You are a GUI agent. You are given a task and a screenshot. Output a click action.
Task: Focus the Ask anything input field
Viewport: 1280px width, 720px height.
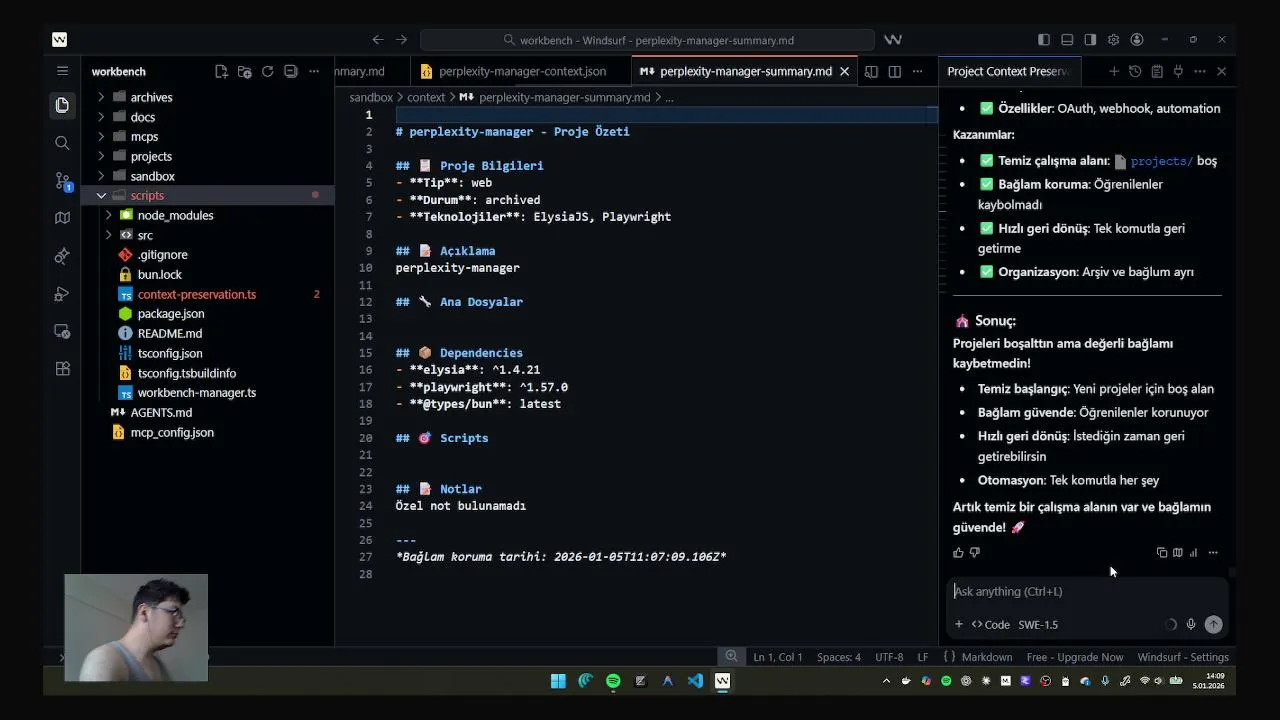pyautogui.click(x=1085, y=591)
